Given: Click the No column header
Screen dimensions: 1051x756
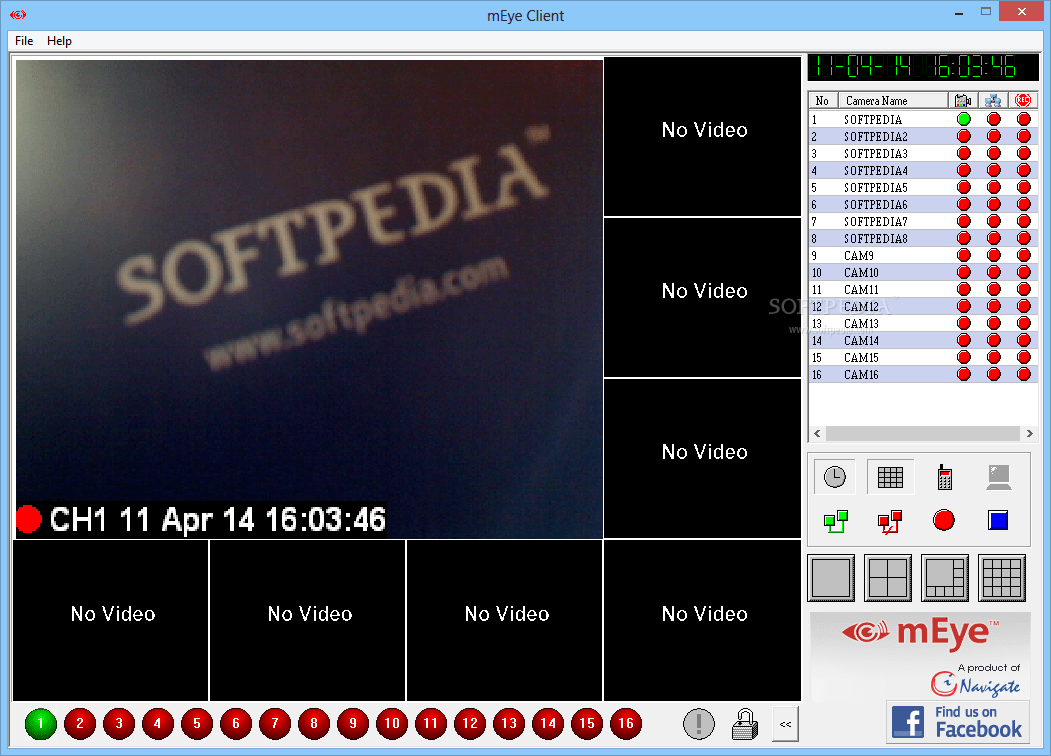Looking at the screenshot, I should click(823, 101).
